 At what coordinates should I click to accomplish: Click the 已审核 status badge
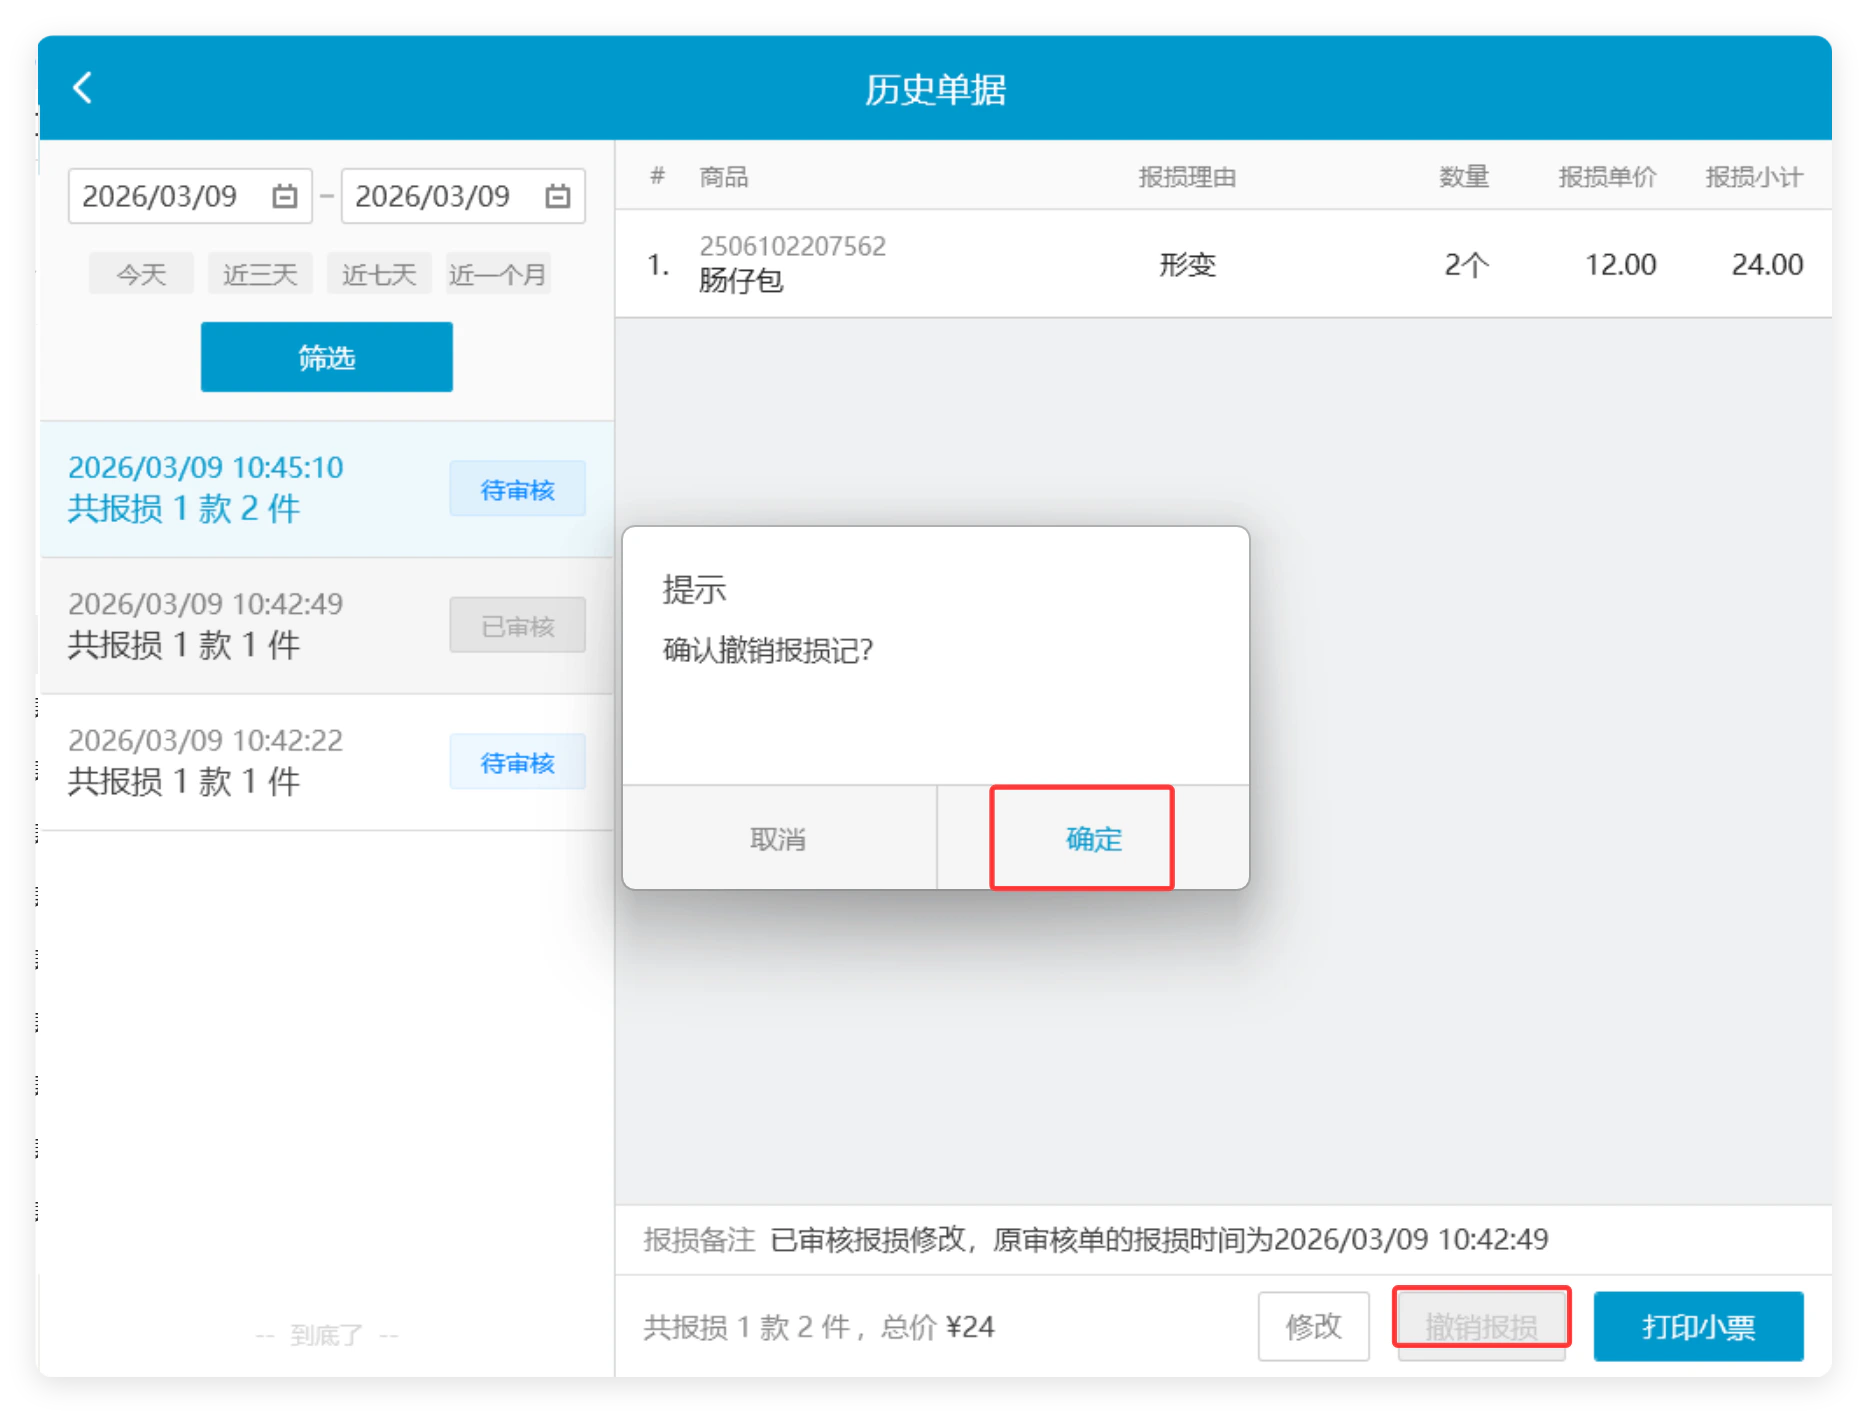517,626
